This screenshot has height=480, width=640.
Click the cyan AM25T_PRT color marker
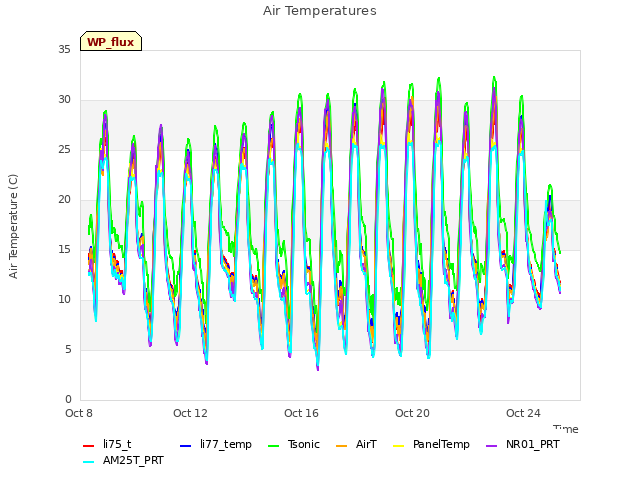point(89,462)
